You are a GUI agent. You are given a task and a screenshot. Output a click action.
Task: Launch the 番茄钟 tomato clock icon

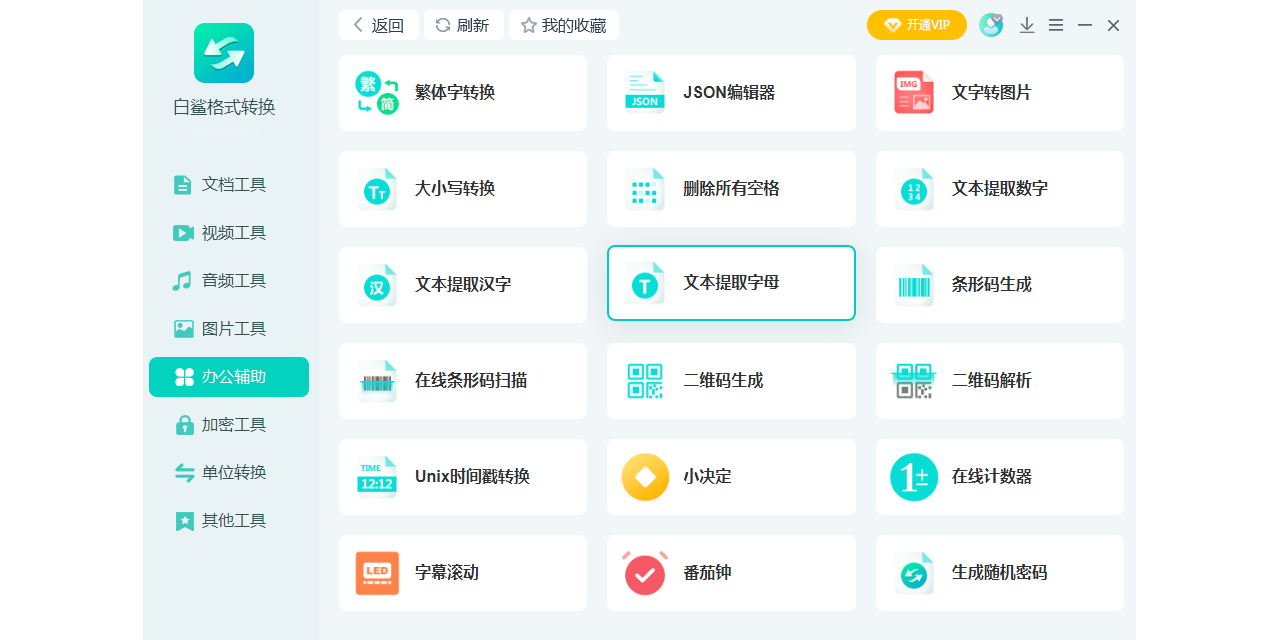(x=645, y=573)
